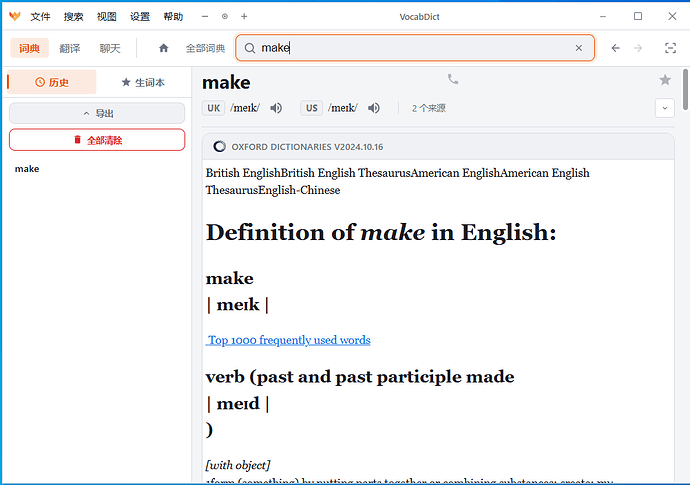Click the definition pane vertical scrollbar

point(685,89)
